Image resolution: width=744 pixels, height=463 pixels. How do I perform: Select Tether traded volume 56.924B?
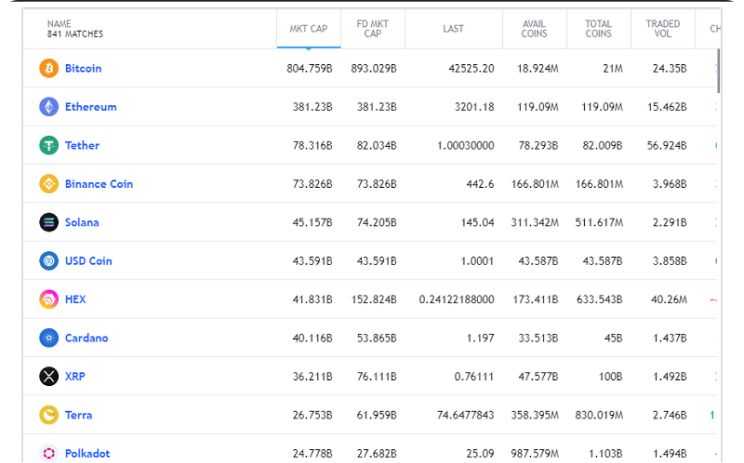pos(667,145)
